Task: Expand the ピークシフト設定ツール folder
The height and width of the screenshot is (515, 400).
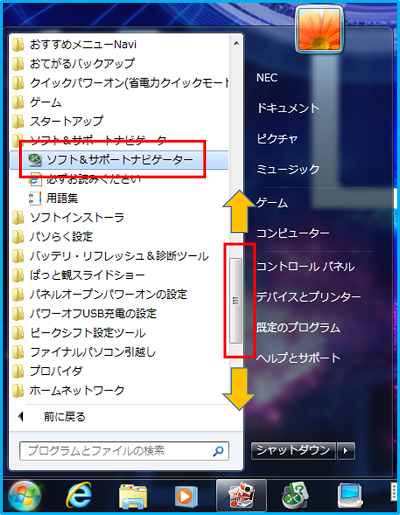Action: click(x=79, y=333)
